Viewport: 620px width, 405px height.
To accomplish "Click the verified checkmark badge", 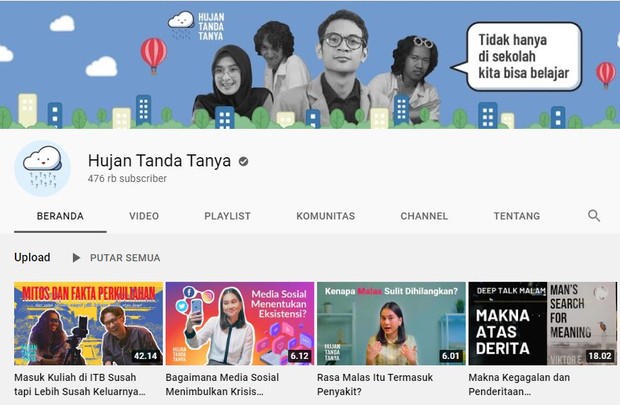I will [244, 161].
